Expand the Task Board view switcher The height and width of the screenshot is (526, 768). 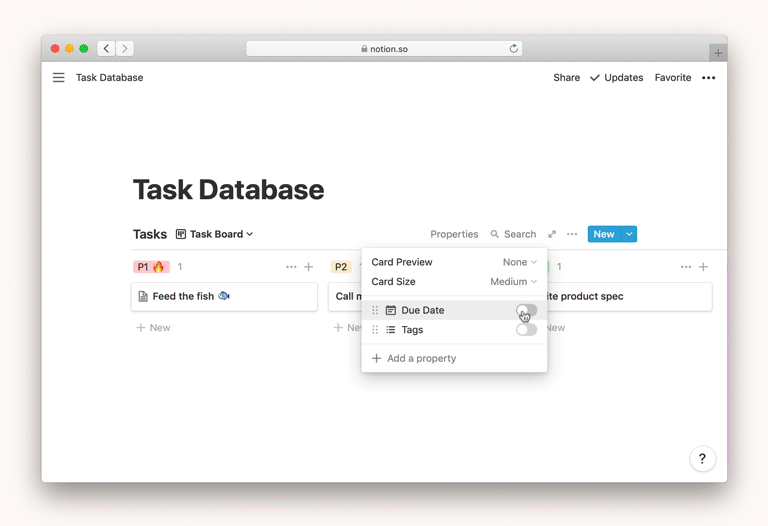pyautogui.click(x=214, y=234)
